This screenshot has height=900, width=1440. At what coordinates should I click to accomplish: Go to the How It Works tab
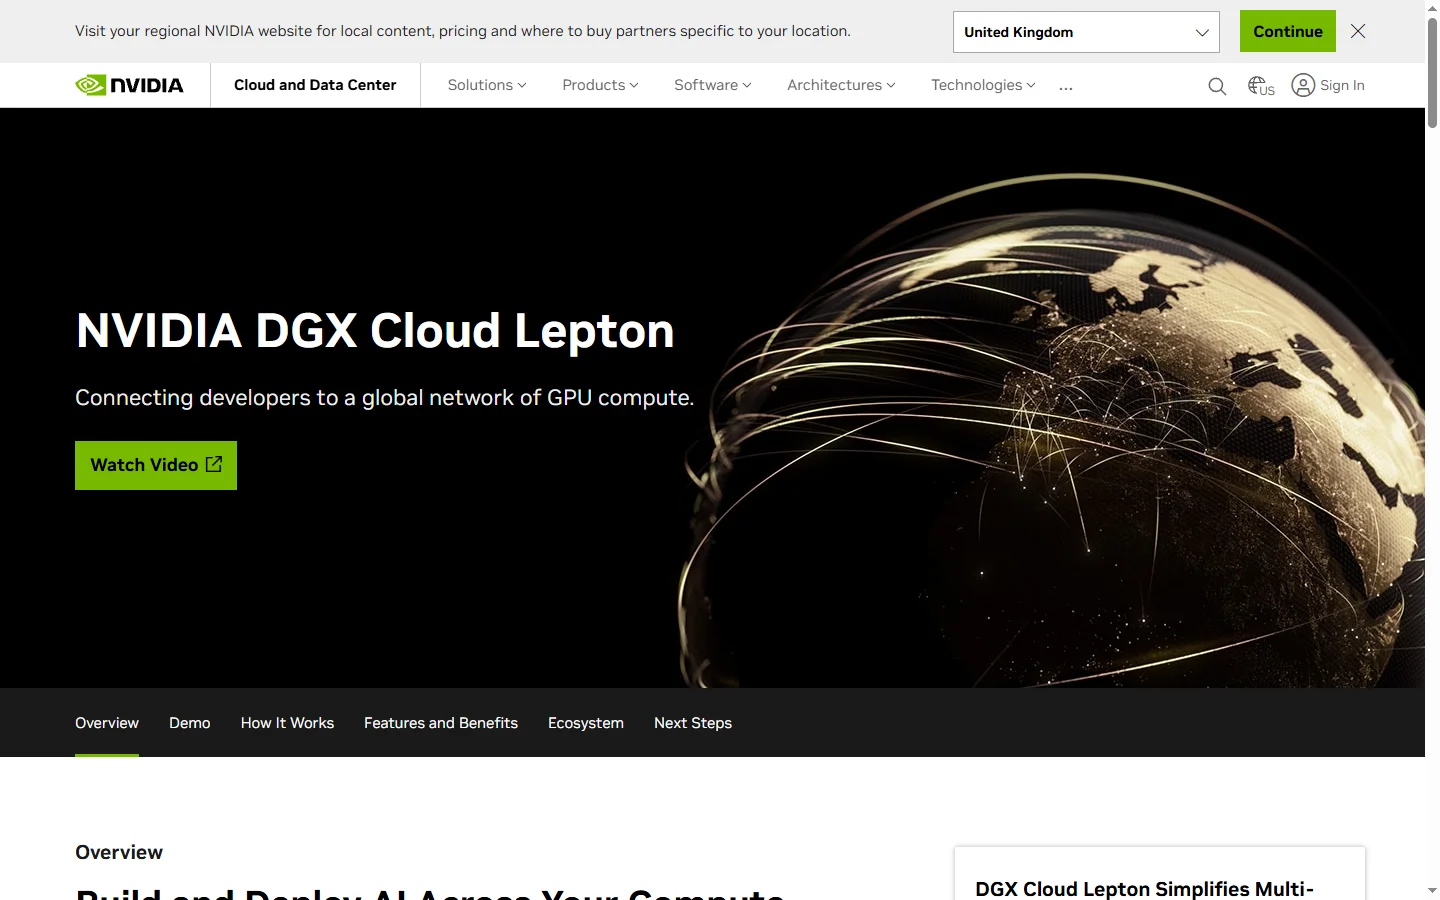pos(287,723)
